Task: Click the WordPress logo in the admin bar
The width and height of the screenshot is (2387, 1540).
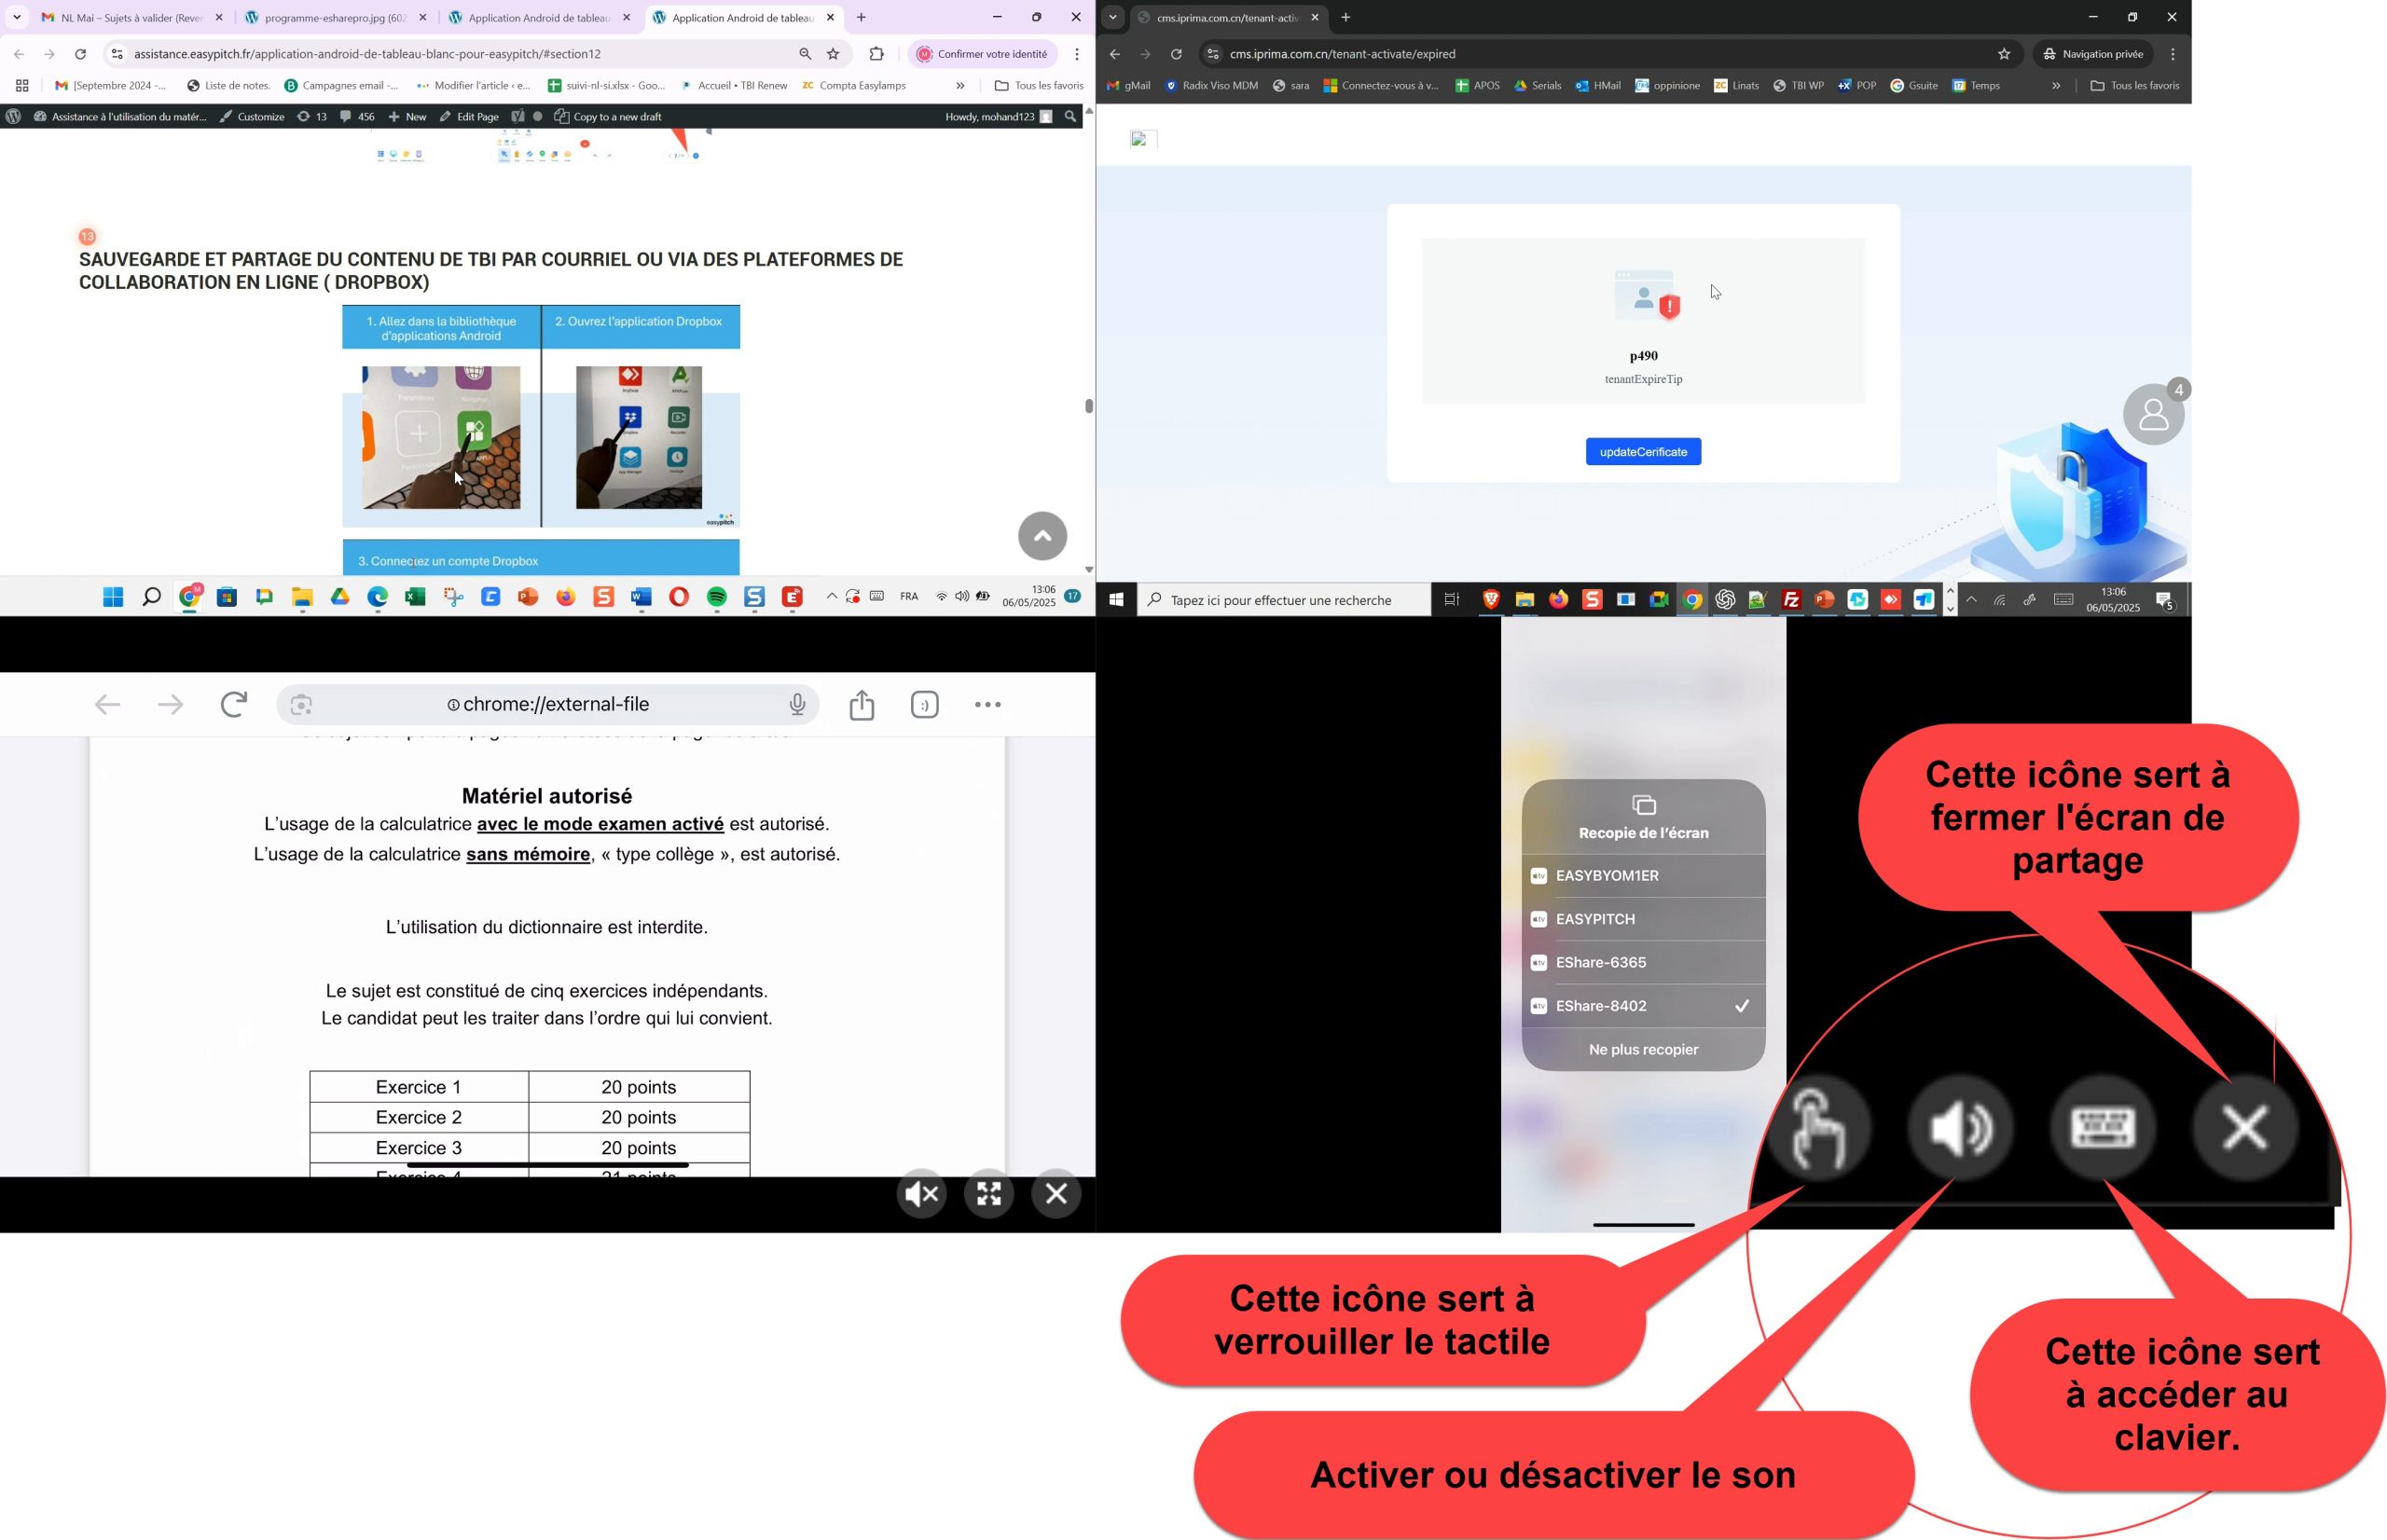Action: click(13, 117)
